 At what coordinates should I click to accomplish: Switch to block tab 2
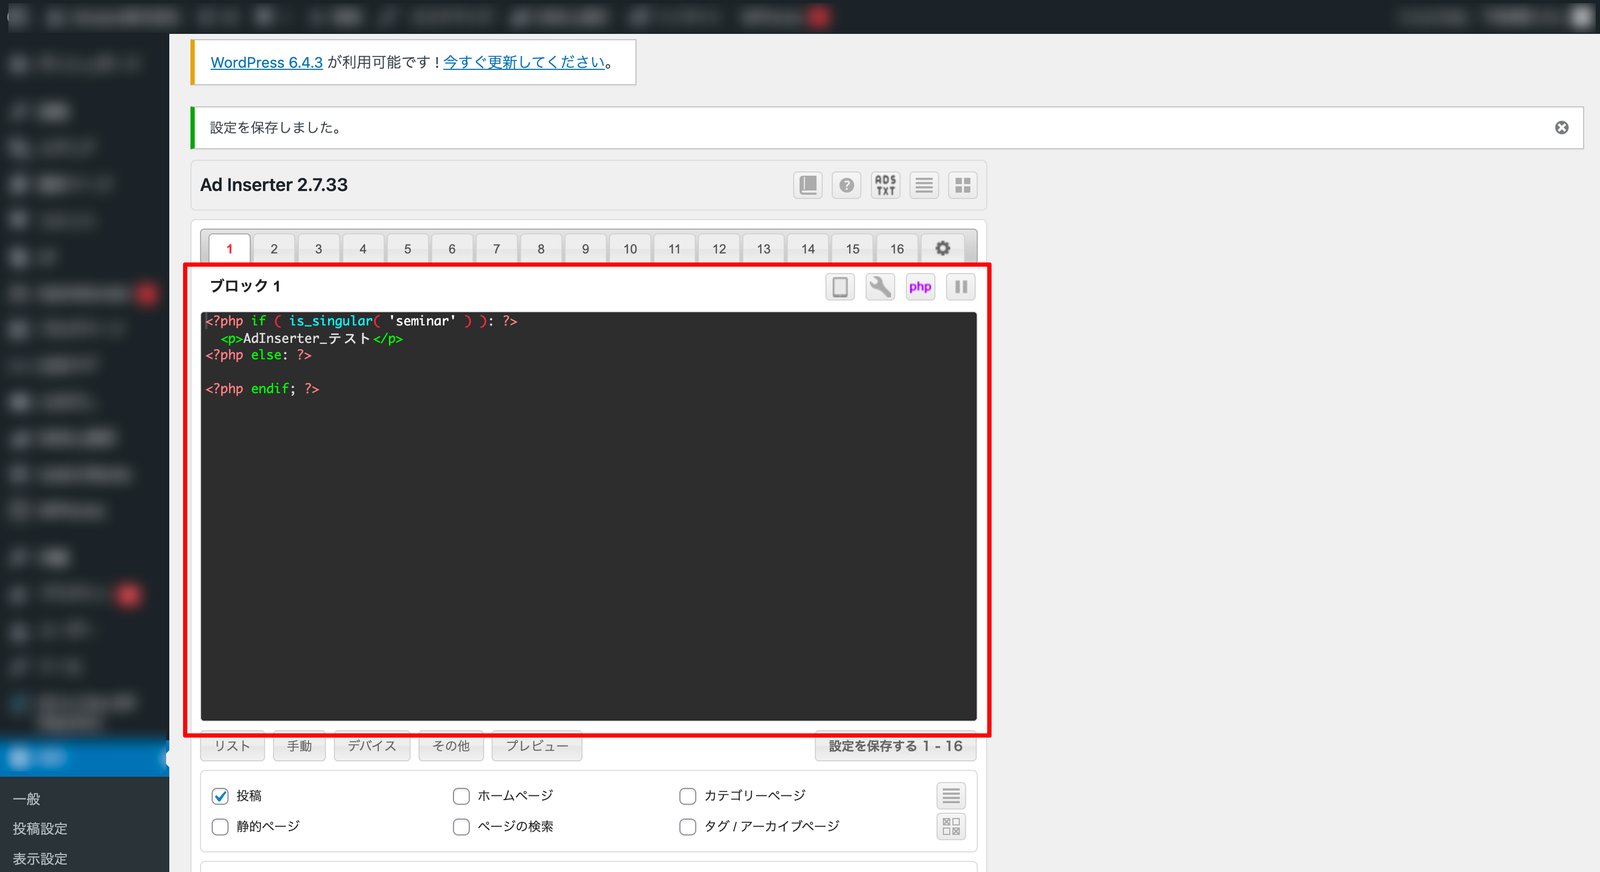click(274, 249)
